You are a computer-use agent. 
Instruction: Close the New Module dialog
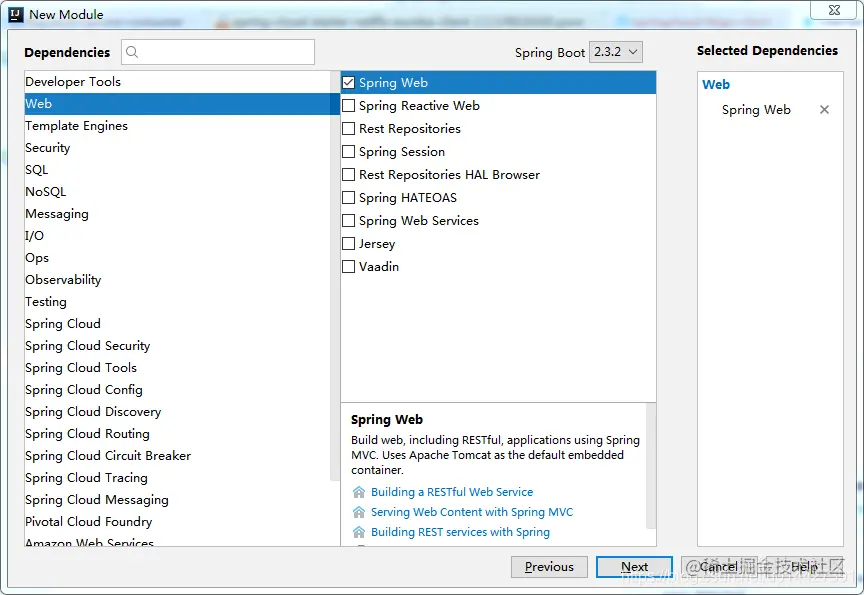(x=834, y=10)
